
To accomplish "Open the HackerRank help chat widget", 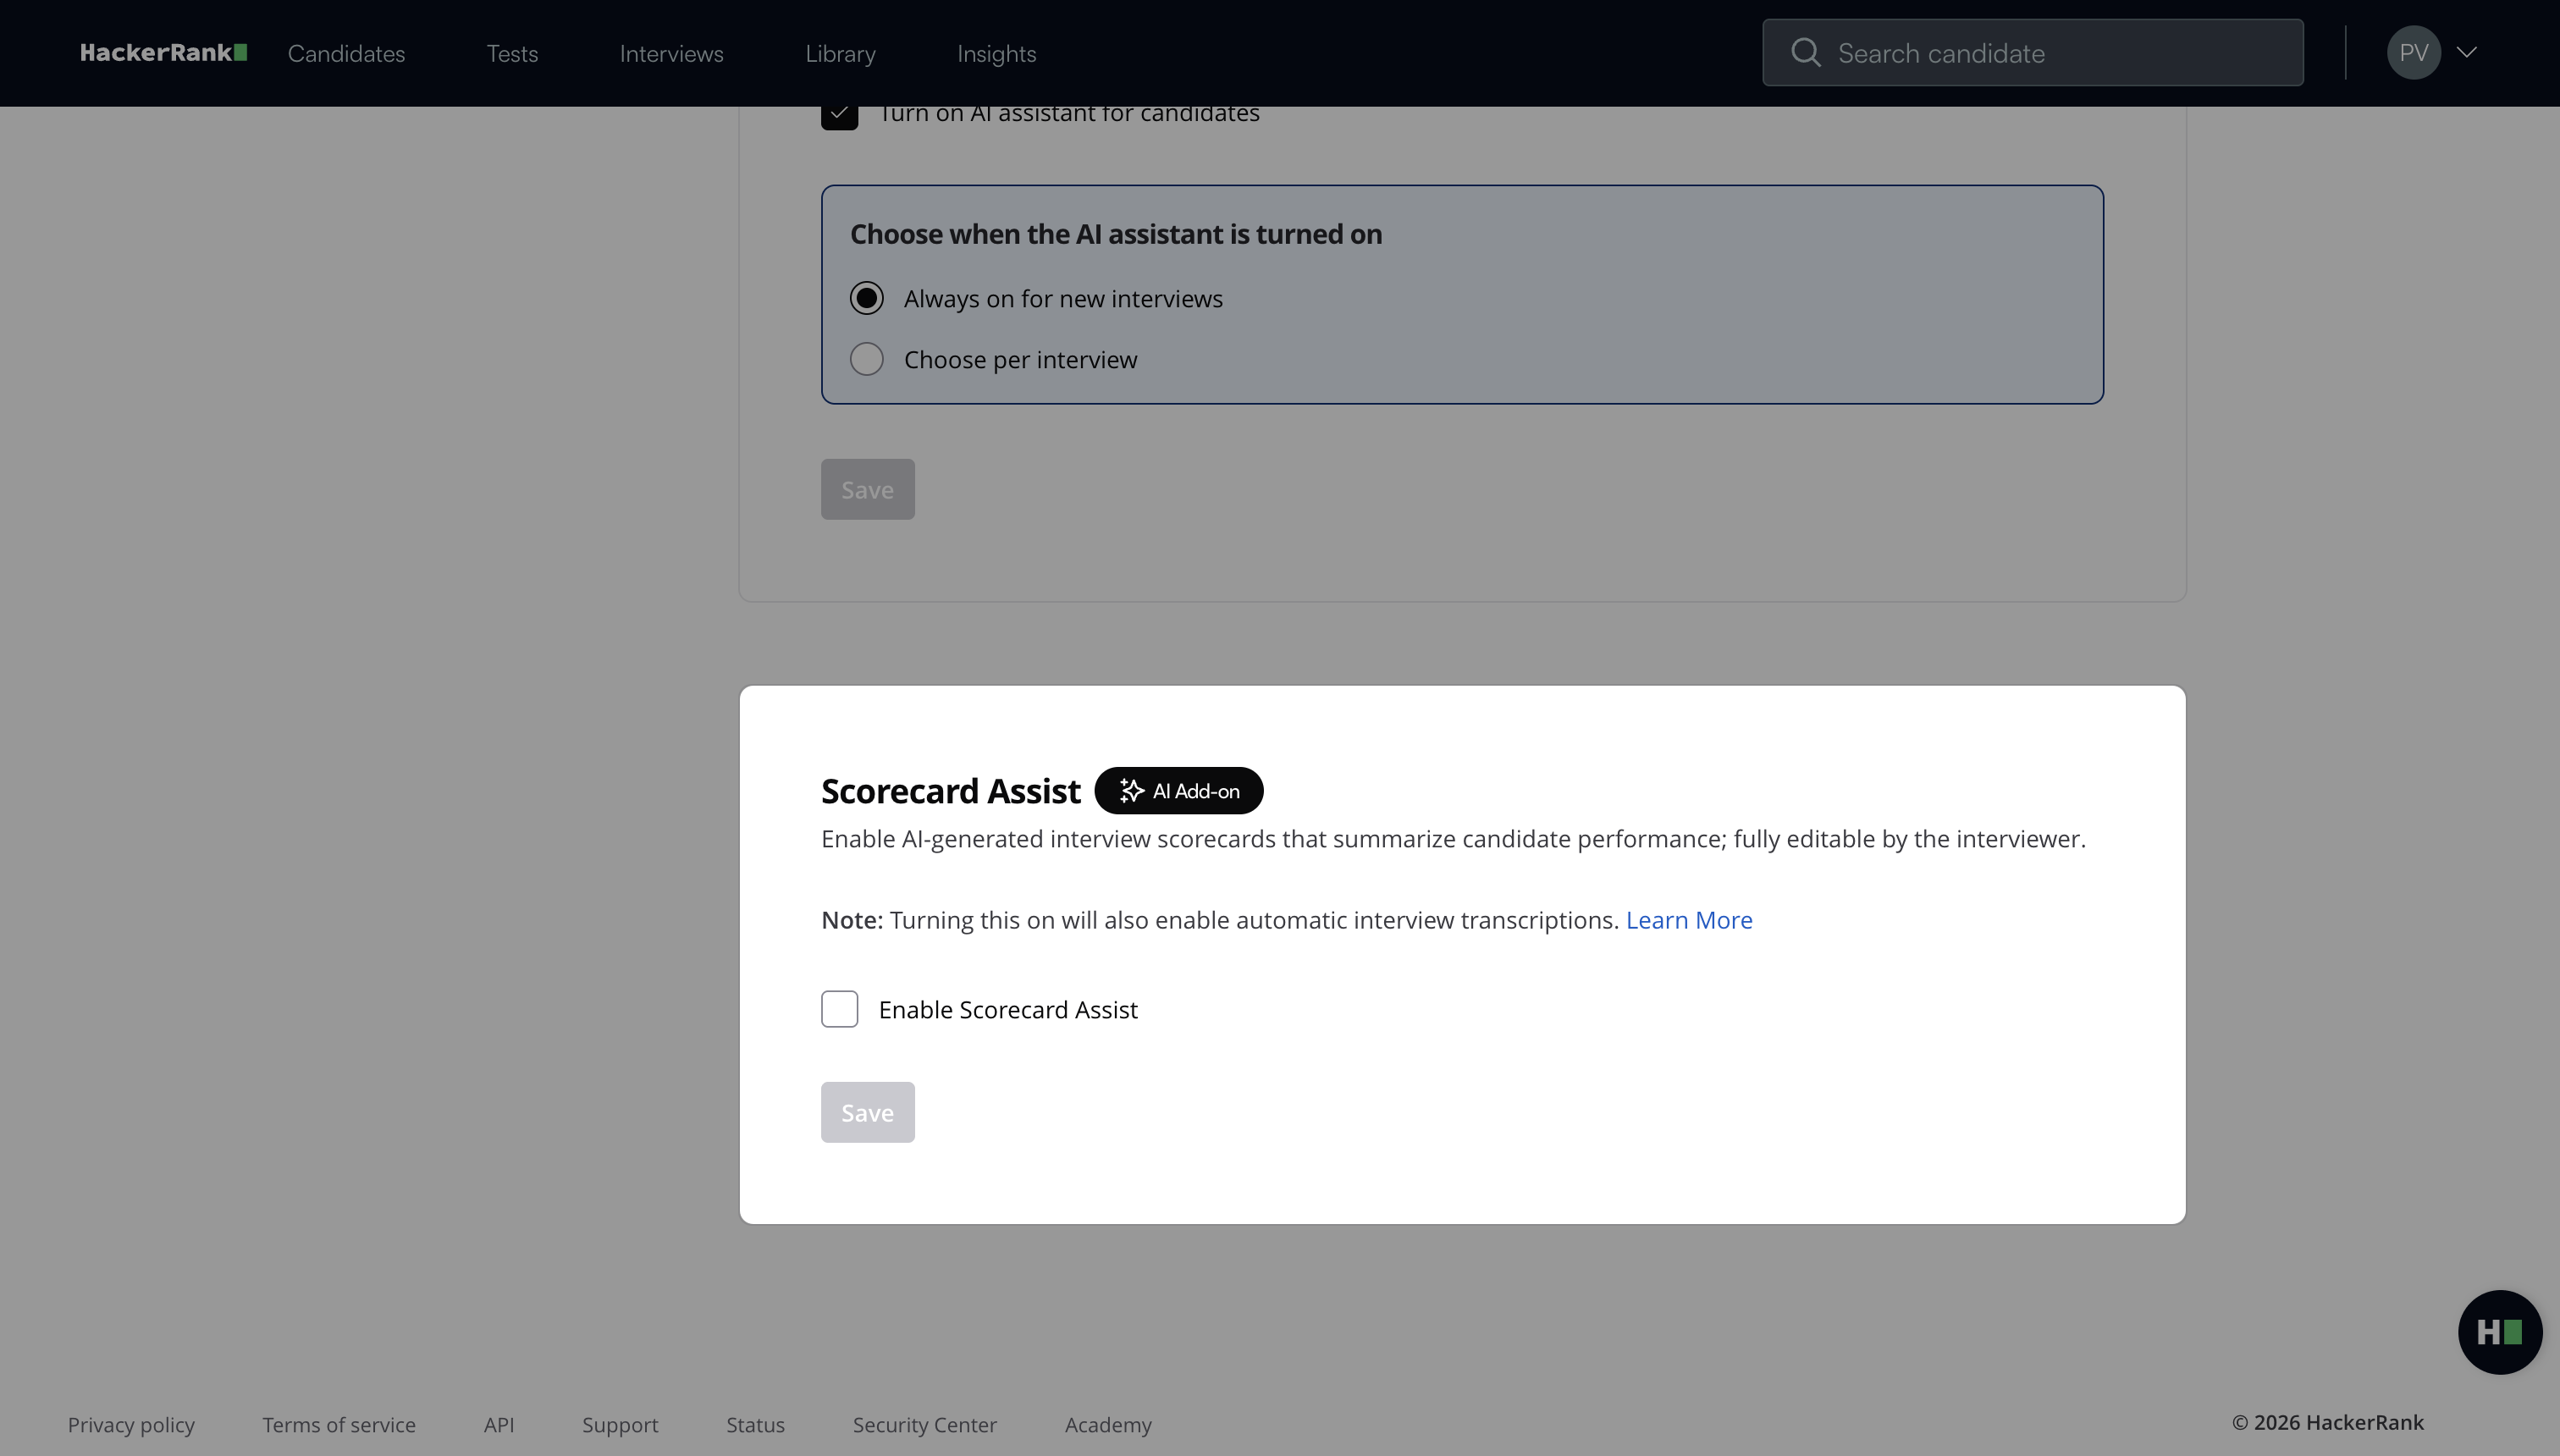I will coord(2499,1332).
